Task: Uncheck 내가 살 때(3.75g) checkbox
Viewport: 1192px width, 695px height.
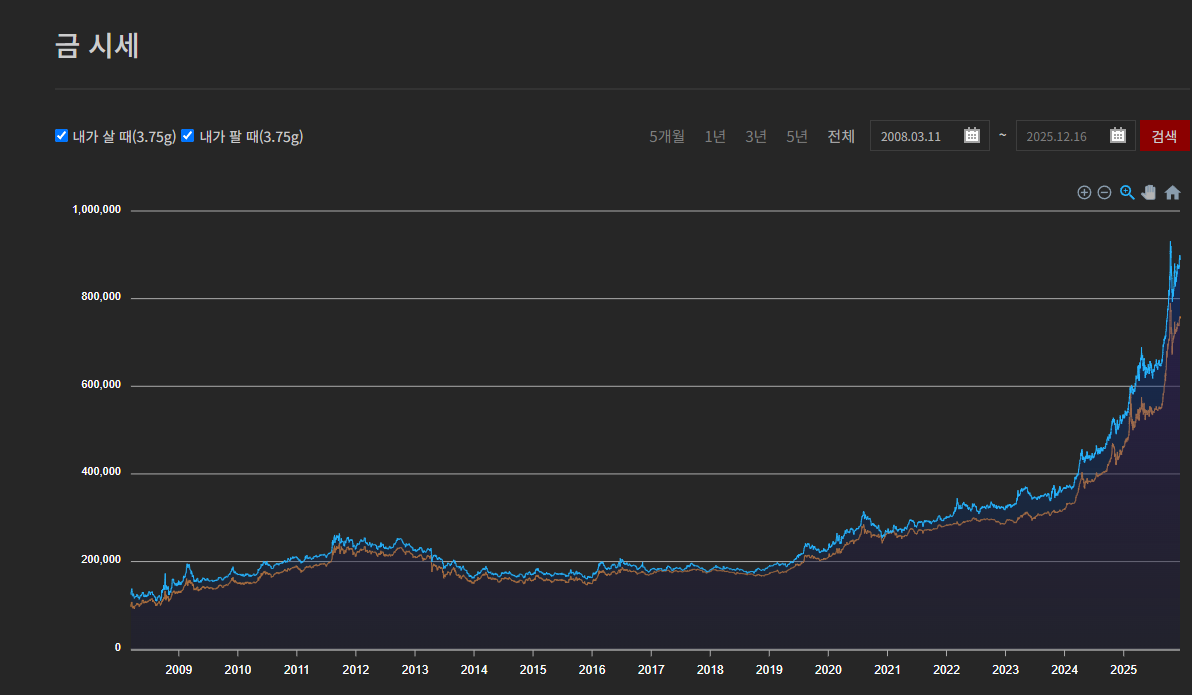Action: (x=62, y=135)
